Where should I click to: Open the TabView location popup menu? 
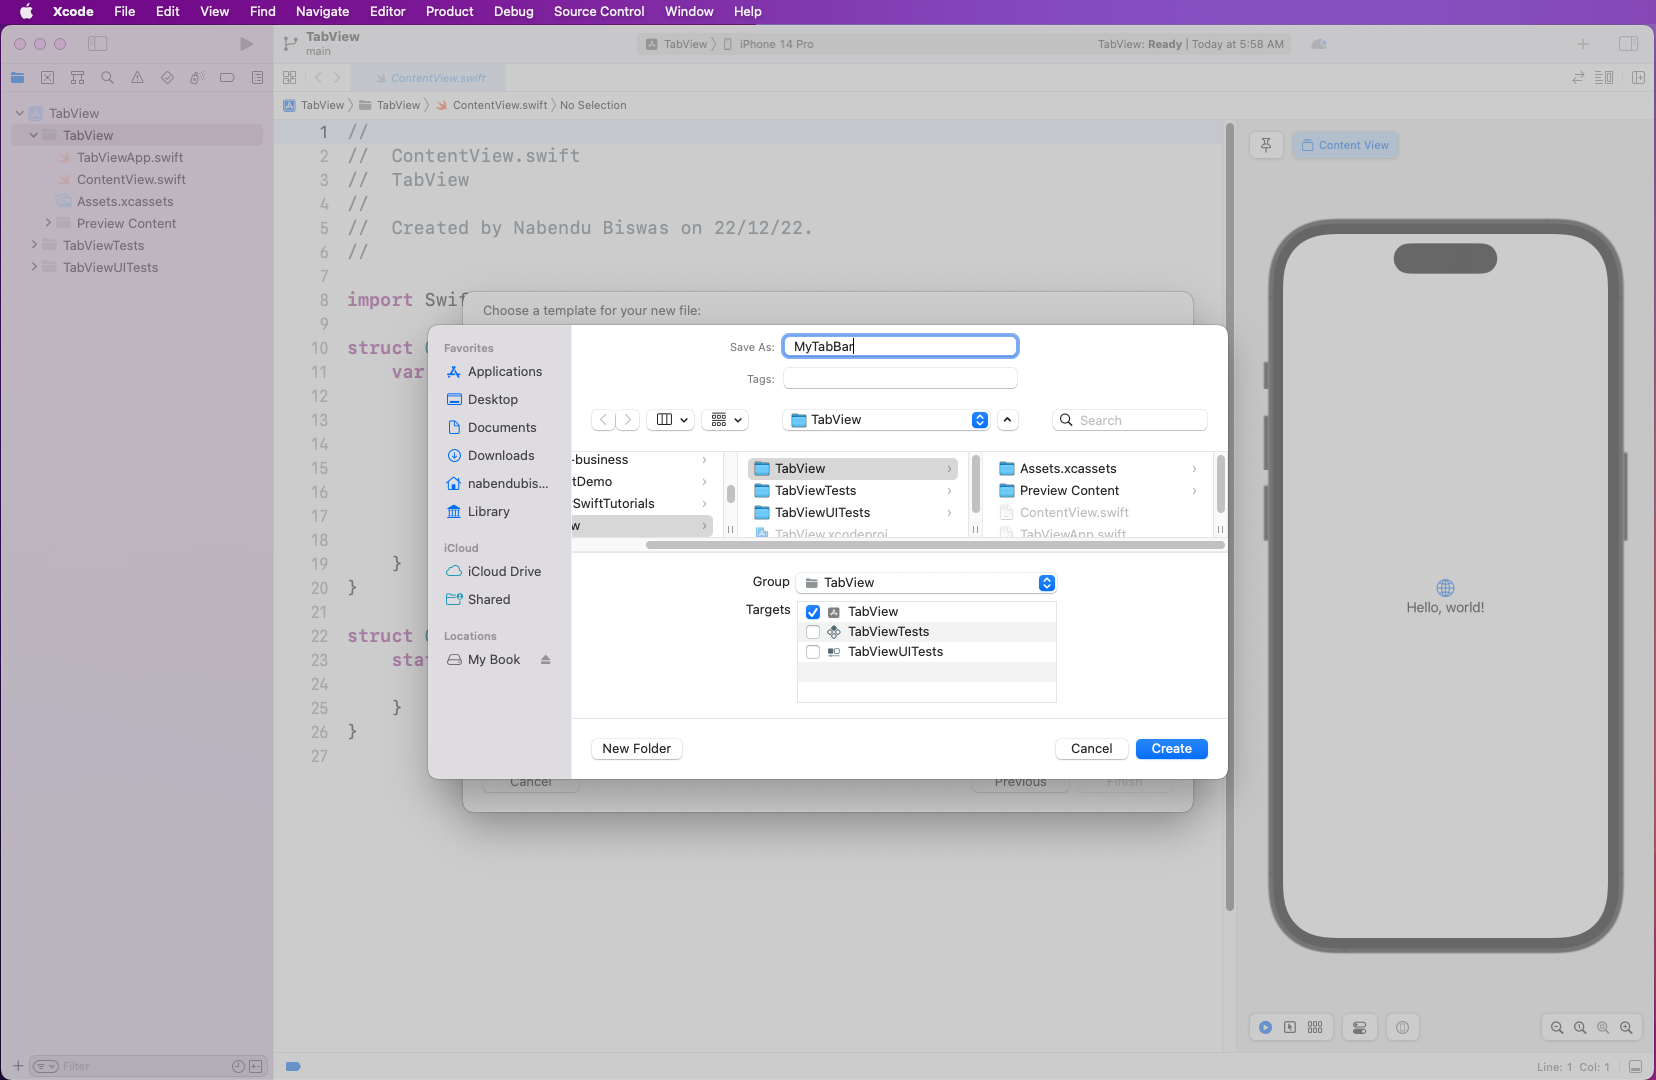[886, 420]
